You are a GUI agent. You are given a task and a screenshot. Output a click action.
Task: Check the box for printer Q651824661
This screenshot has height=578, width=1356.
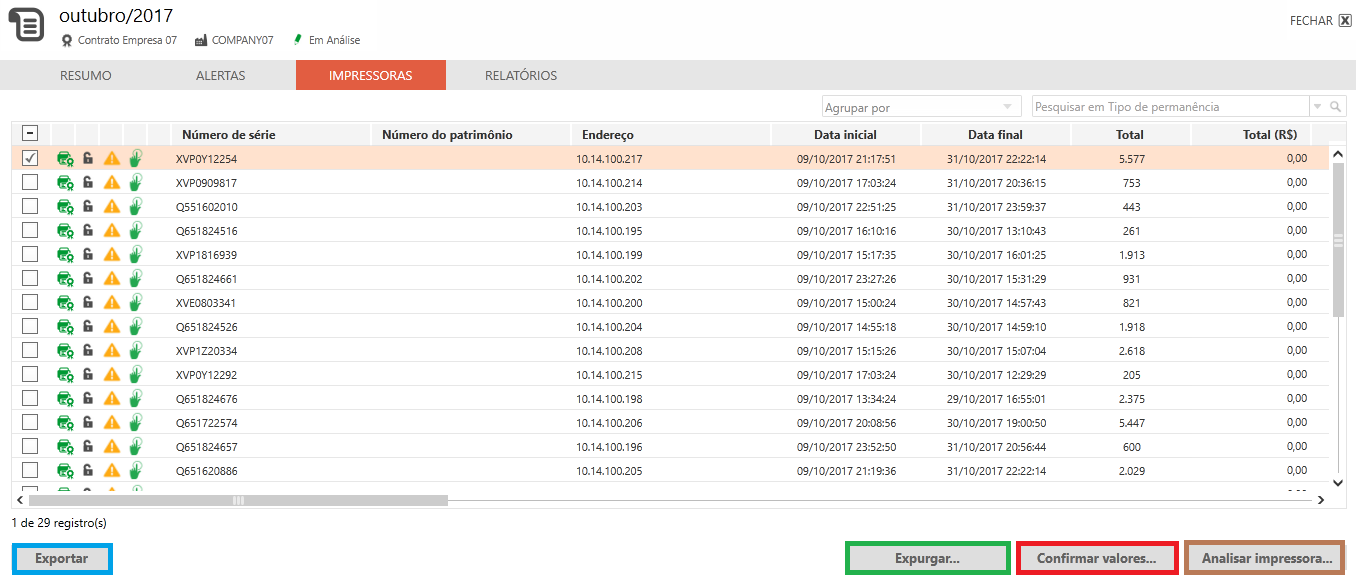point(30,279)
